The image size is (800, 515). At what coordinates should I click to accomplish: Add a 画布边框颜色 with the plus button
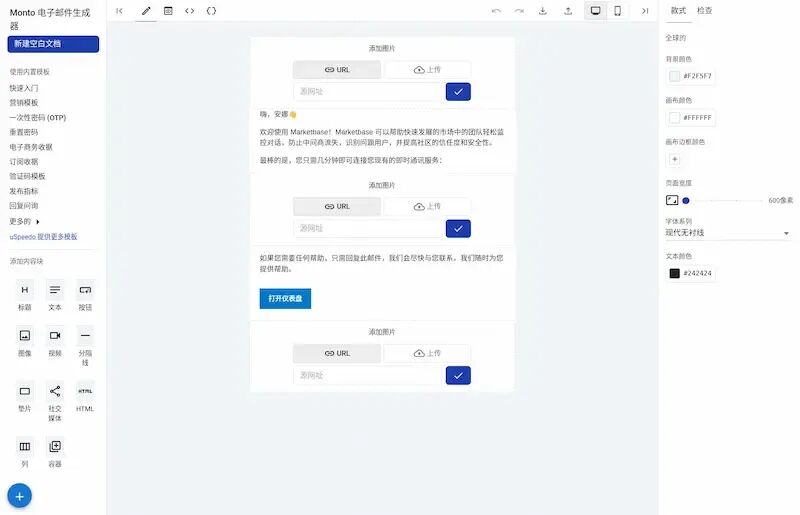[674, 159]
